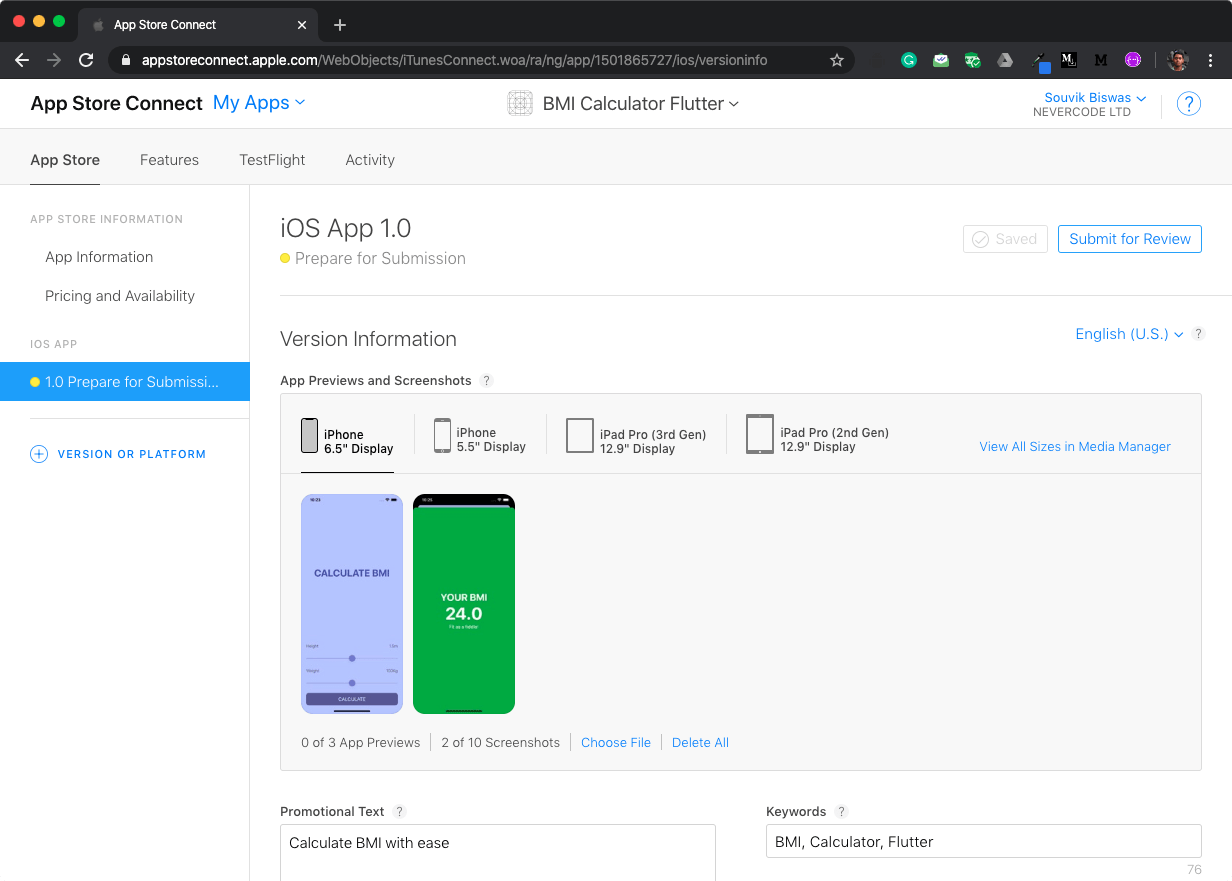The image size is (1232, 881).
Task: Click the '2 of 10 Screenshots' text
Action: tap(501, 743)
